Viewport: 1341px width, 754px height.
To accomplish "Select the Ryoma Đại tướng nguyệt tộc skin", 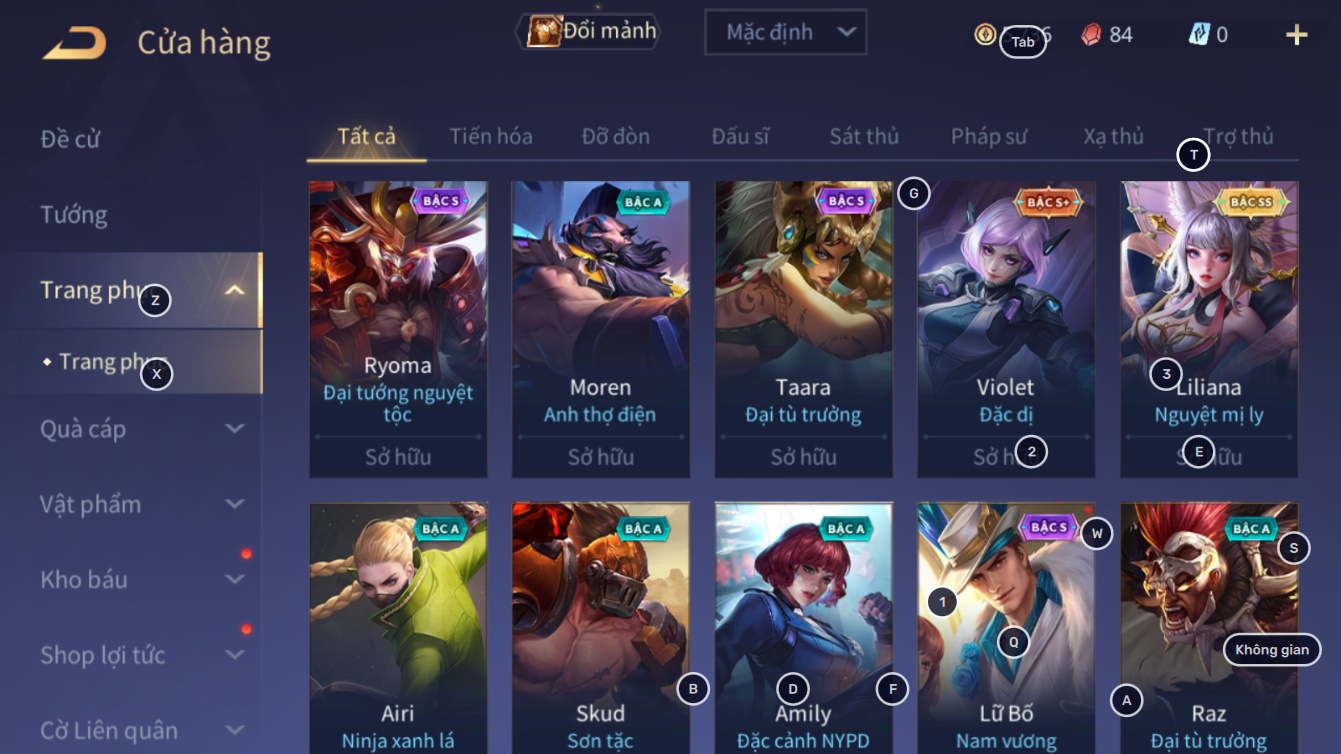I will 398,329.
